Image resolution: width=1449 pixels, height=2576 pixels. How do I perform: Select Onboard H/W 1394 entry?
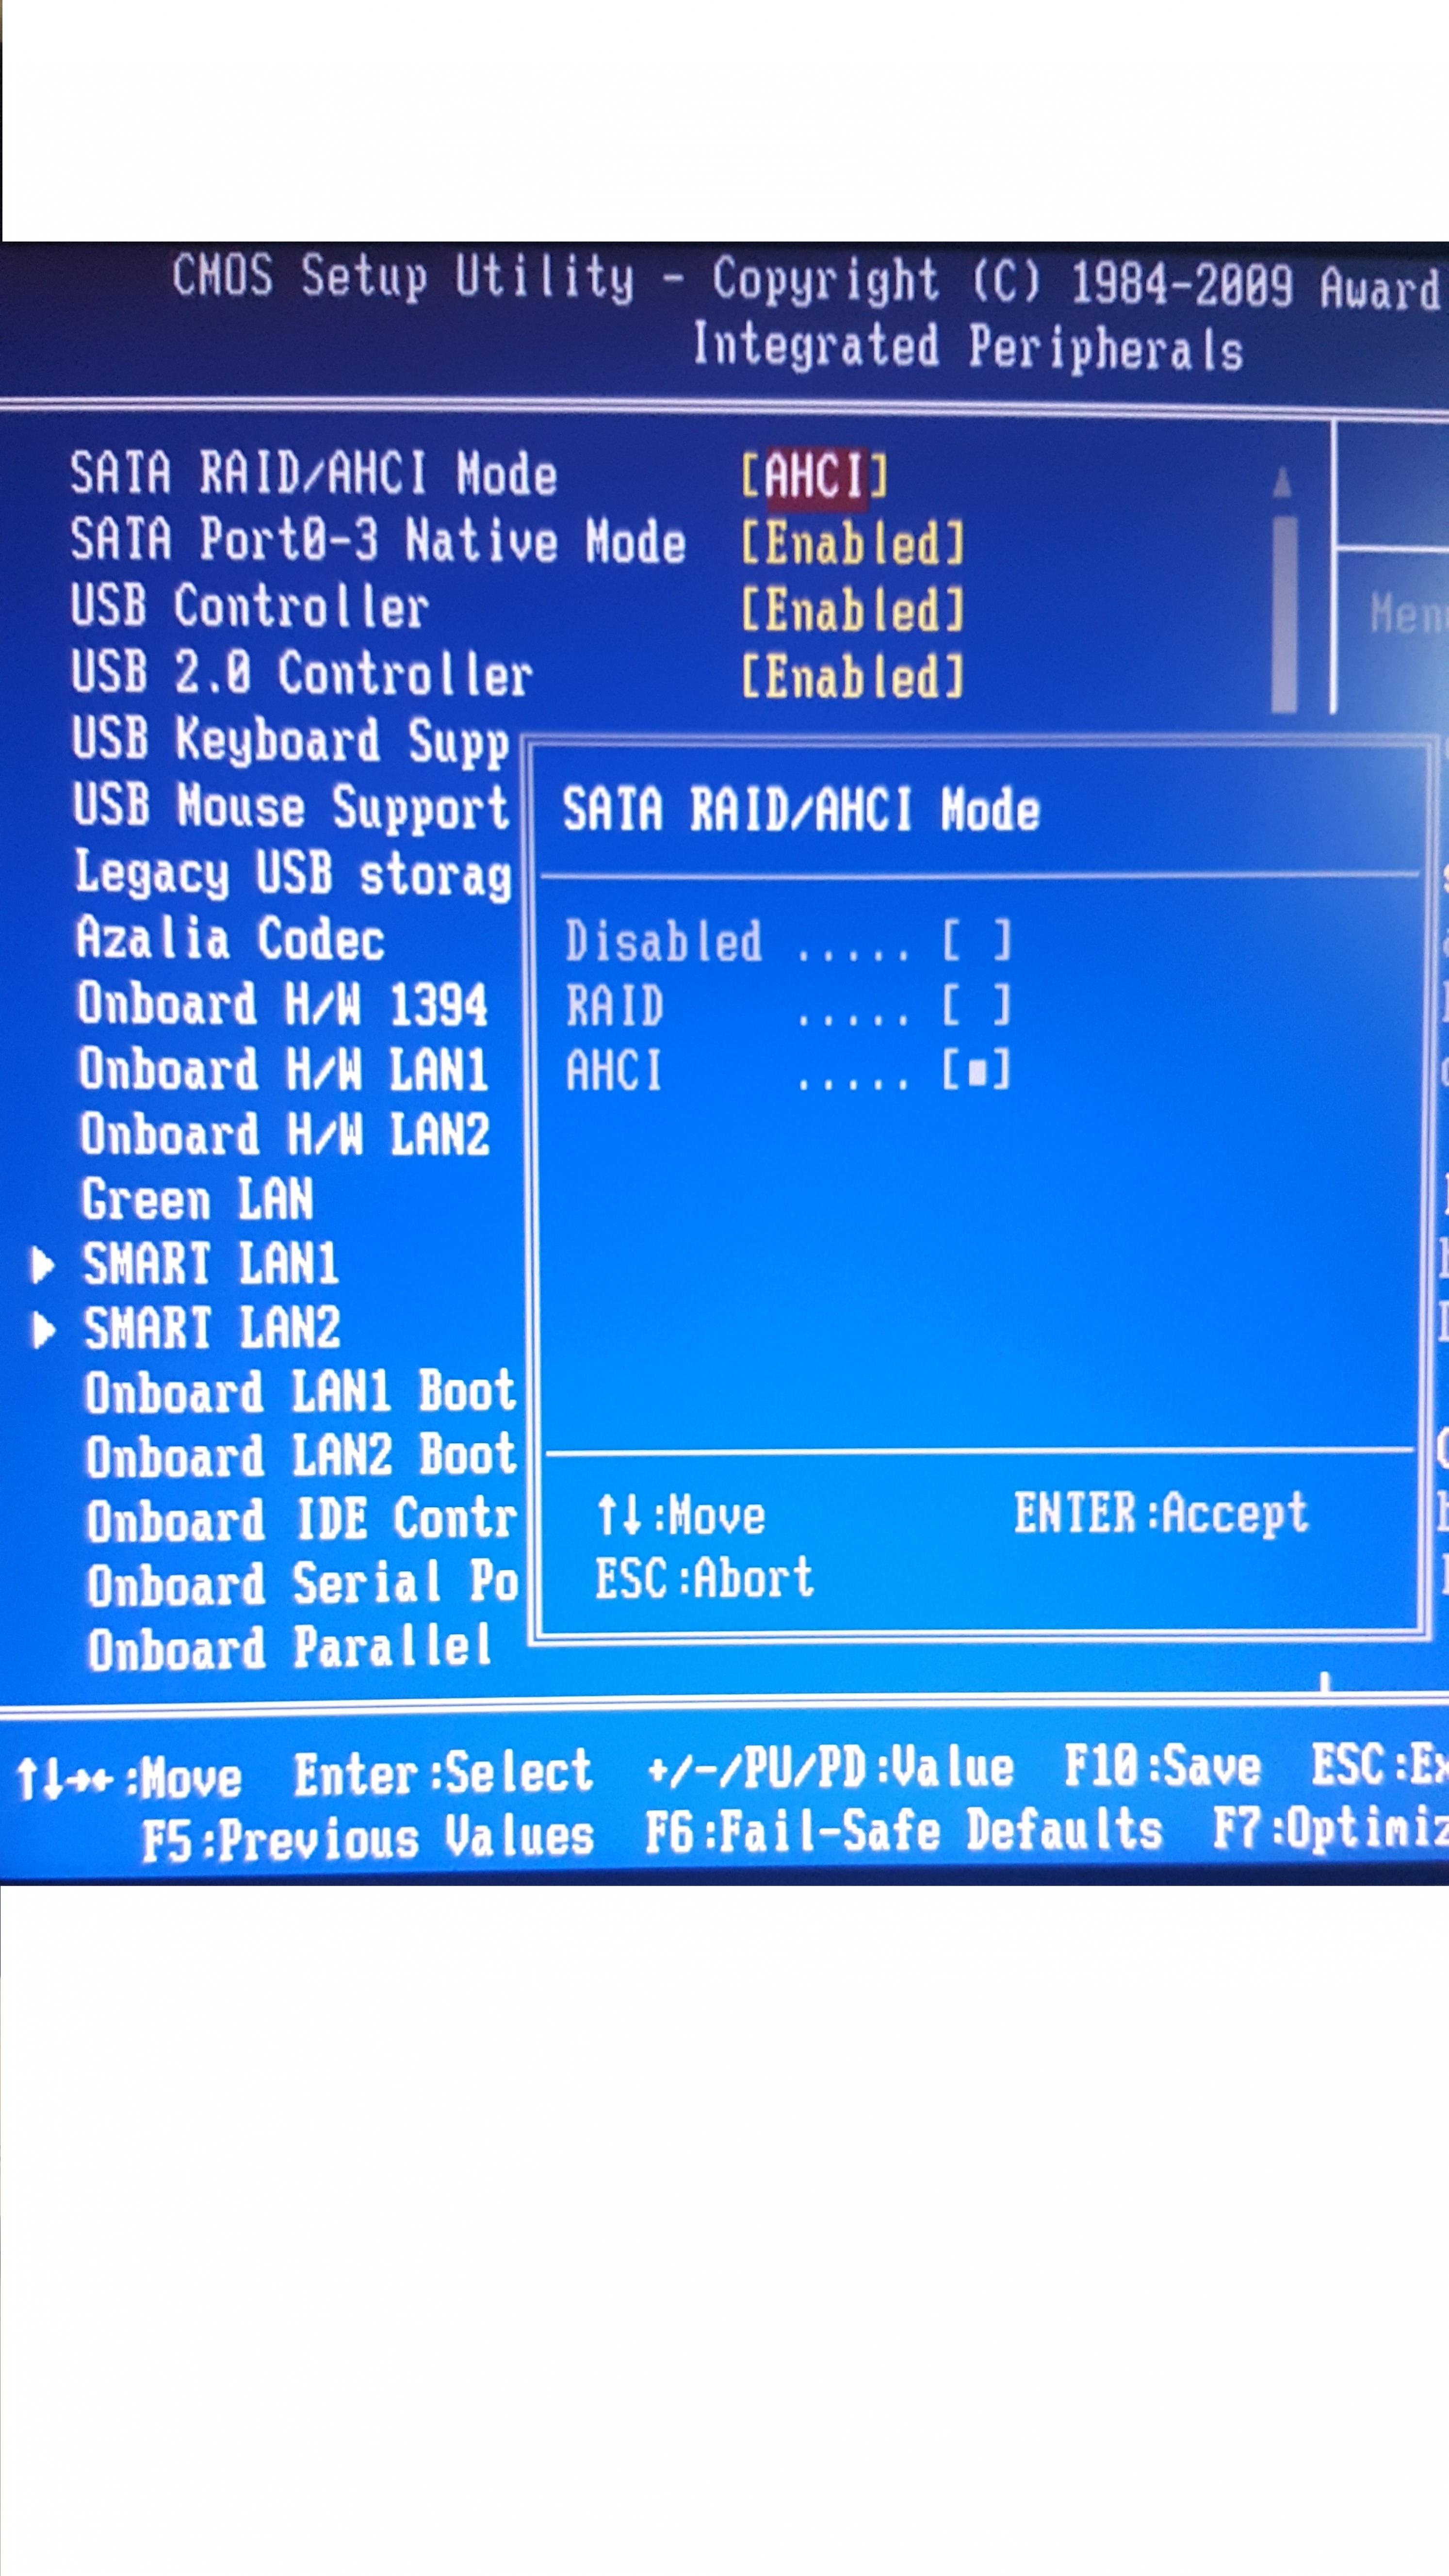[282, 1005]
